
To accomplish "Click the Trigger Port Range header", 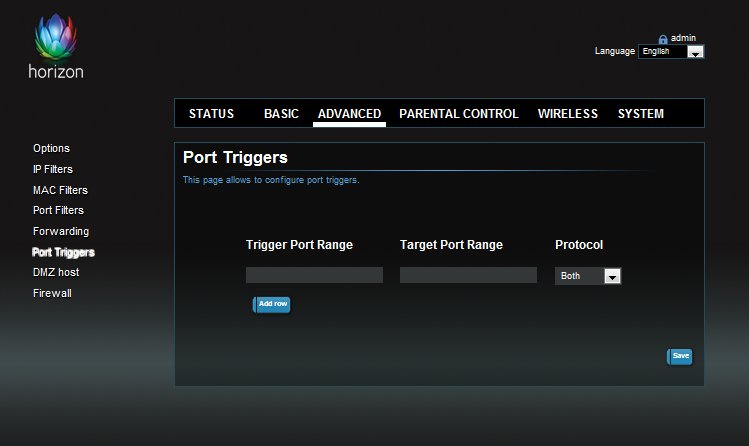I will click(x=299, y=245).
